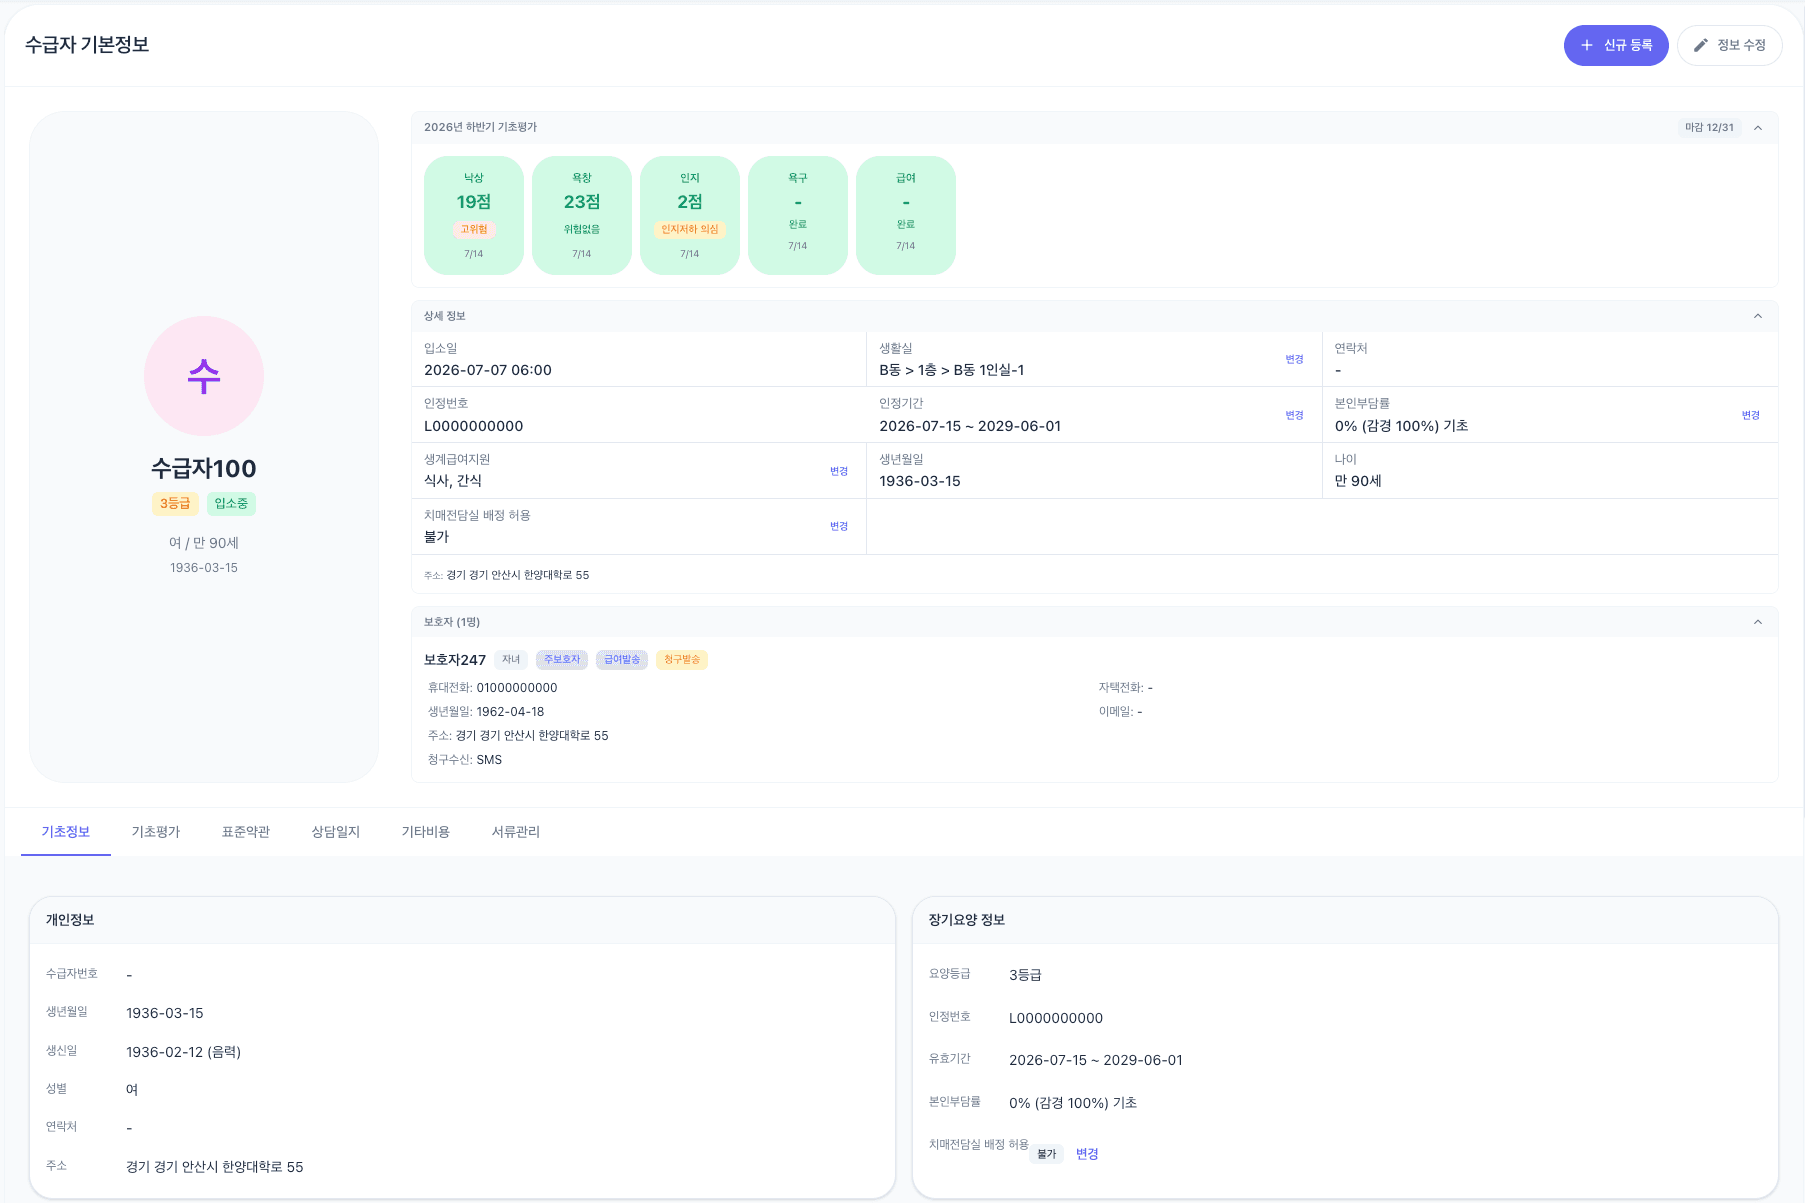Click the 자녀 relation tag
Image resolution: width=1805 pixels, height=1203 pixels.
511,660
